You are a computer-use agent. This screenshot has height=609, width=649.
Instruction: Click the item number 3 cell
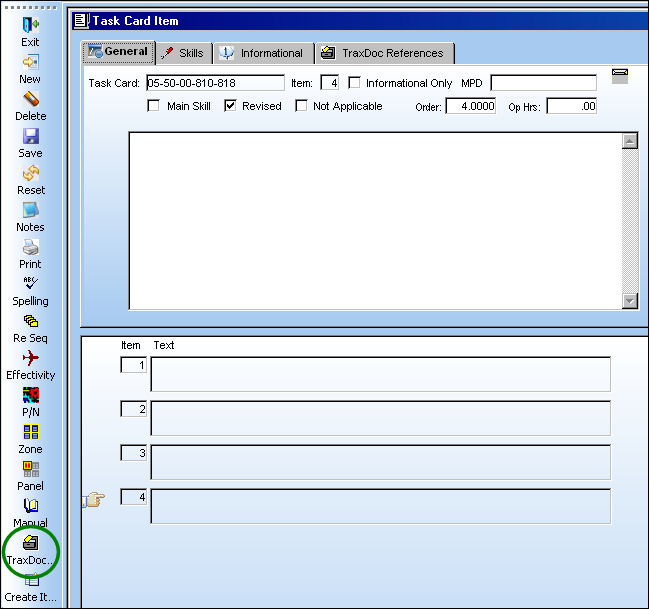click(x=133, y=453)
